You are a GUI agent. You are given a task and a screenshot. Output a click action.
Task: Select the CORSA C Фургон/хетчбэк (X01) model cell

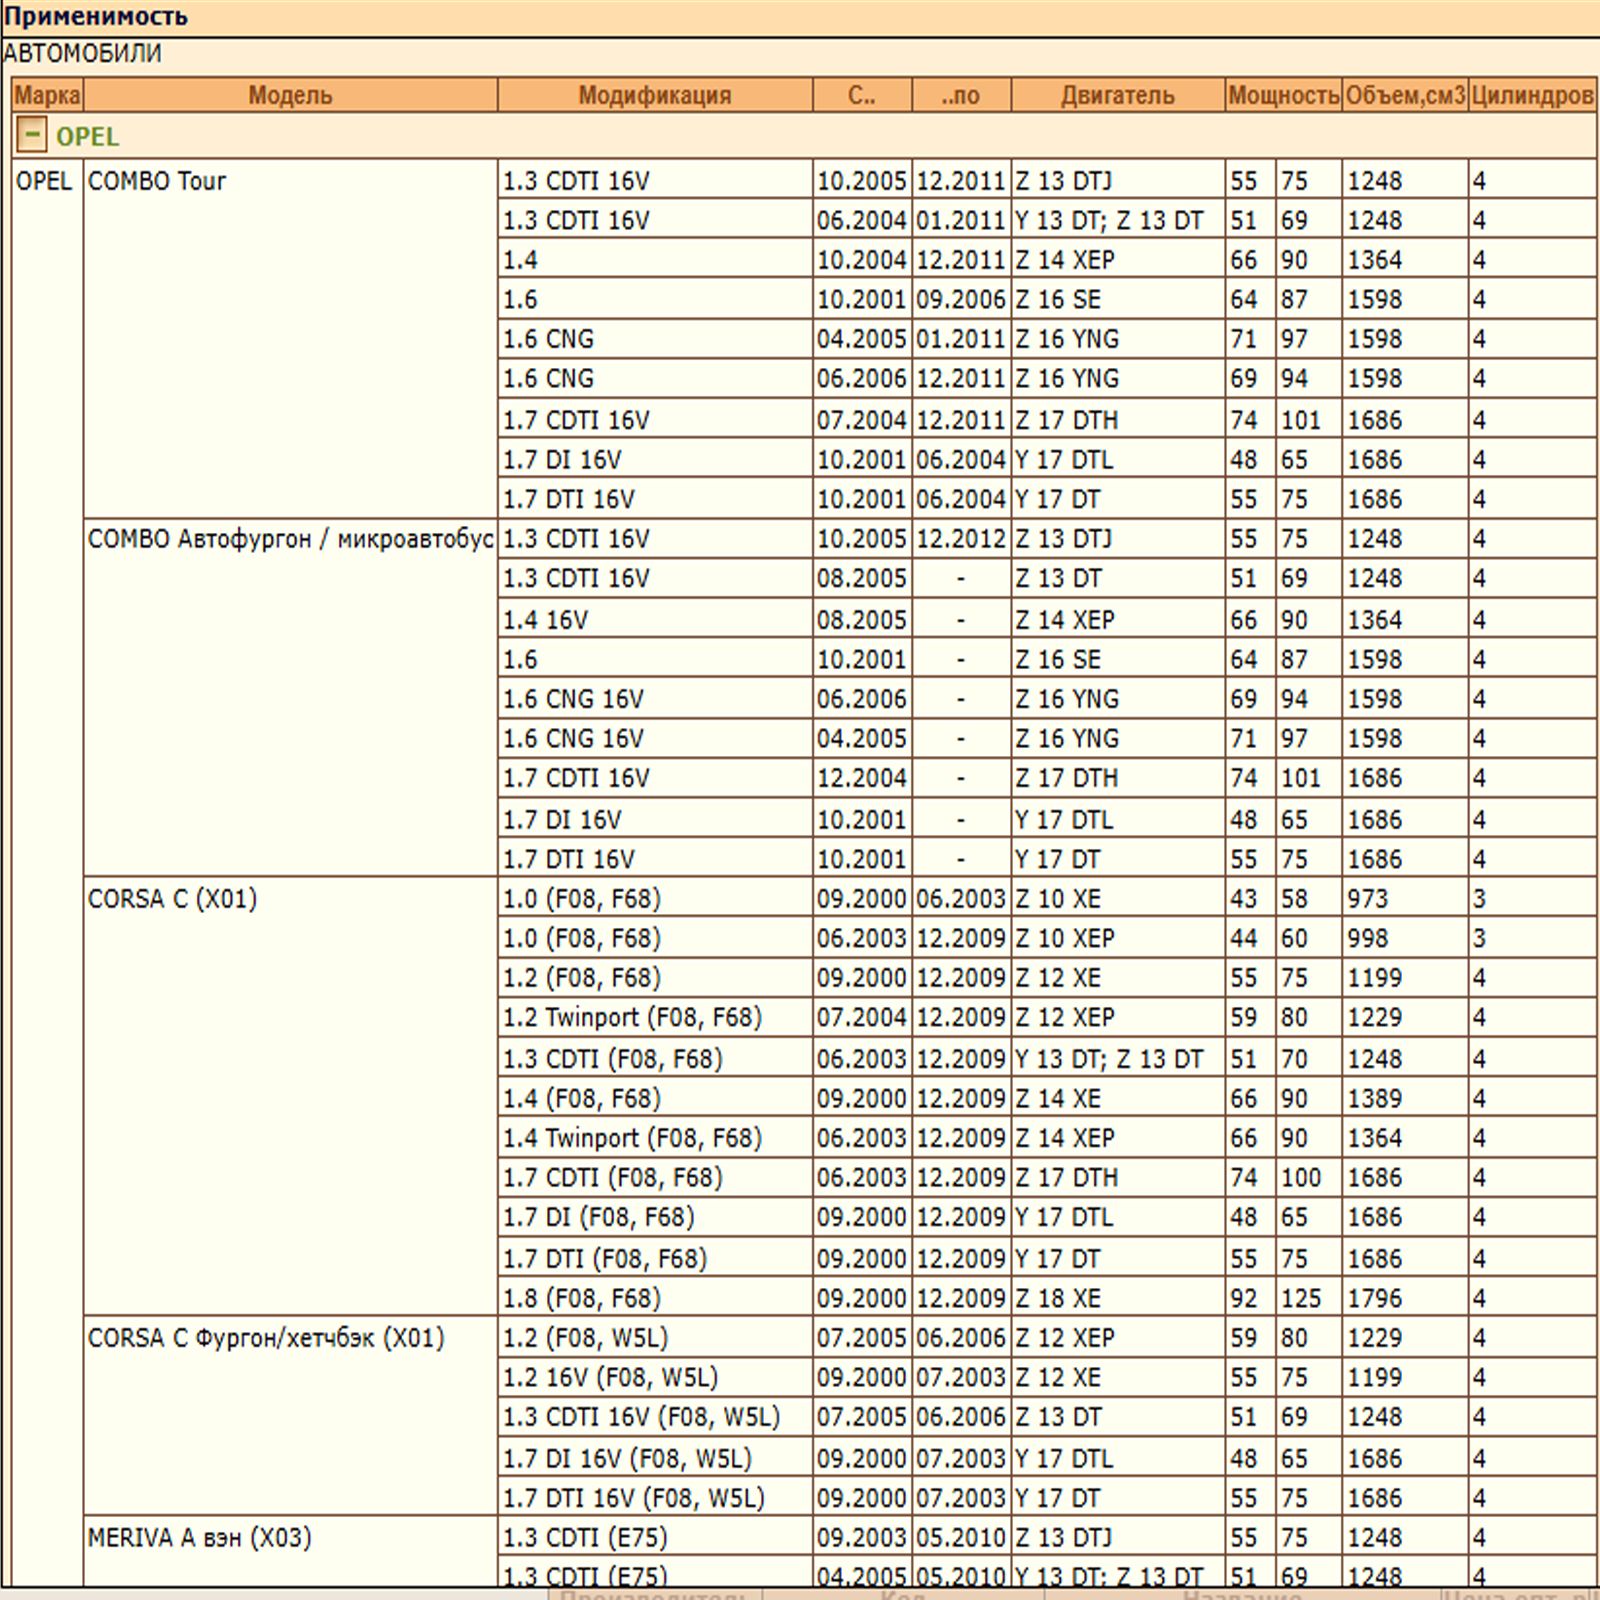(266, 1338)
